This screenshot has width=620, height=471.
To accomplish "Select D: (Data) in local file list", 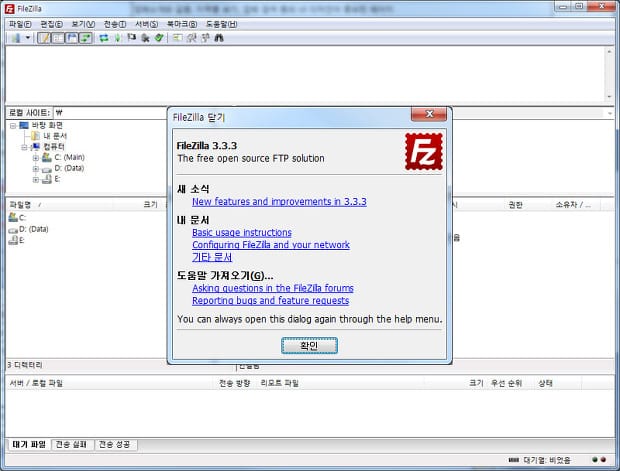I will click(x=28, y=229).
